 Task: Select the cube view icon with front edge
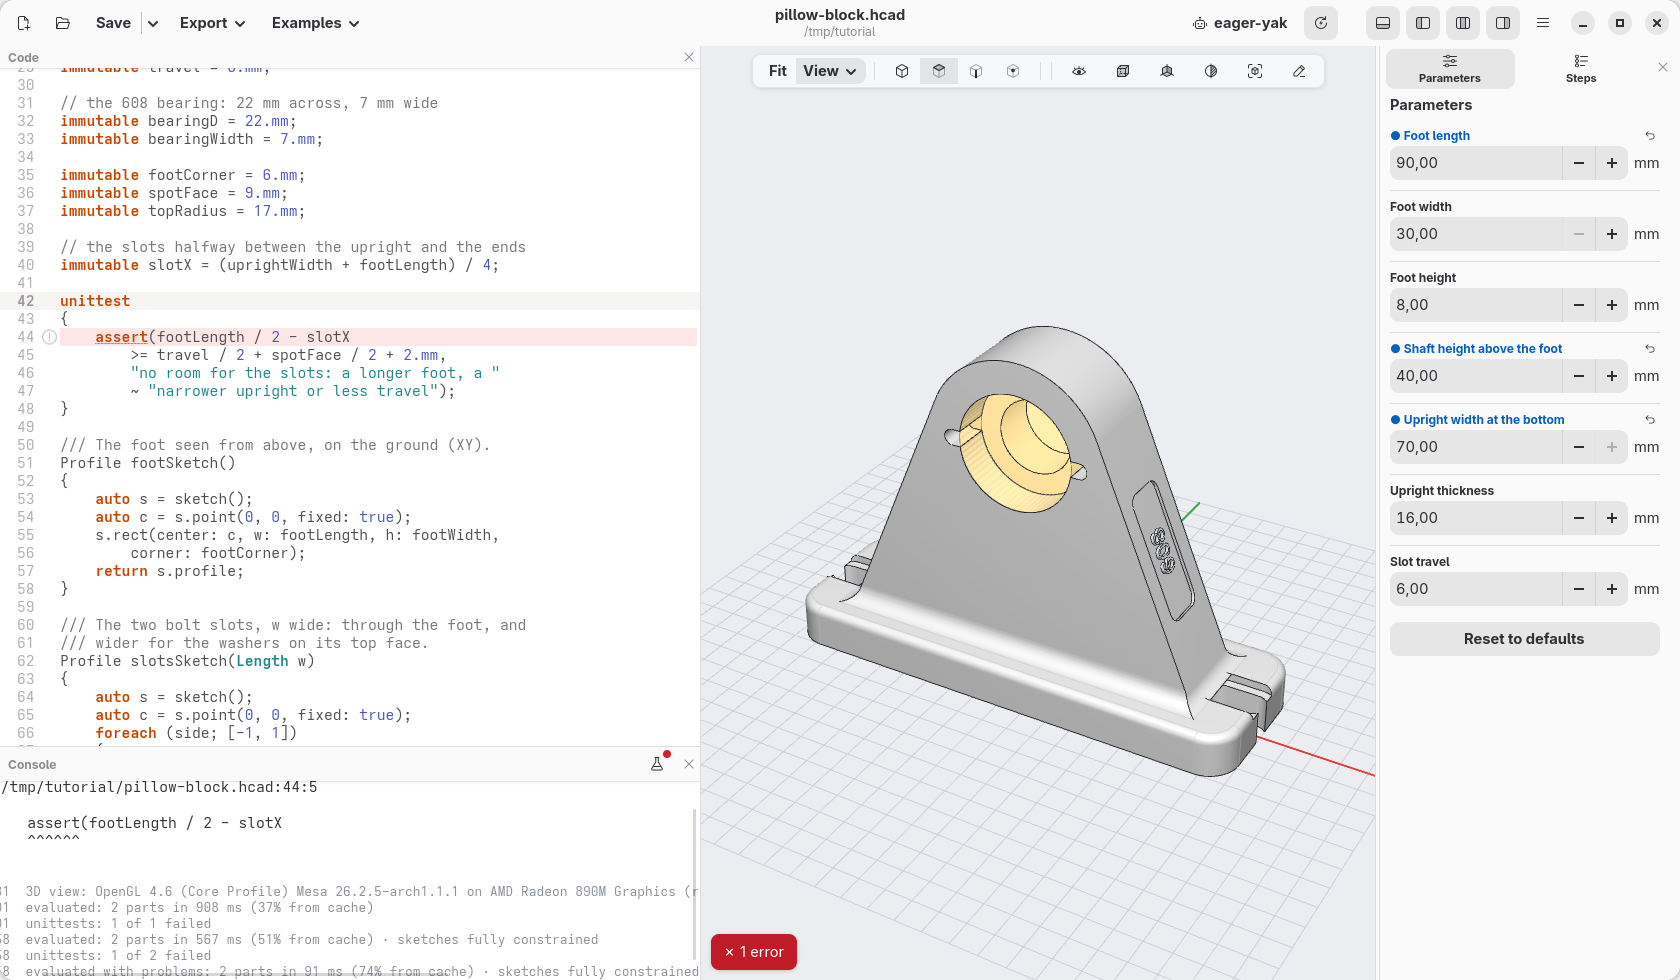pyautogui.click(x=976, y=71)
